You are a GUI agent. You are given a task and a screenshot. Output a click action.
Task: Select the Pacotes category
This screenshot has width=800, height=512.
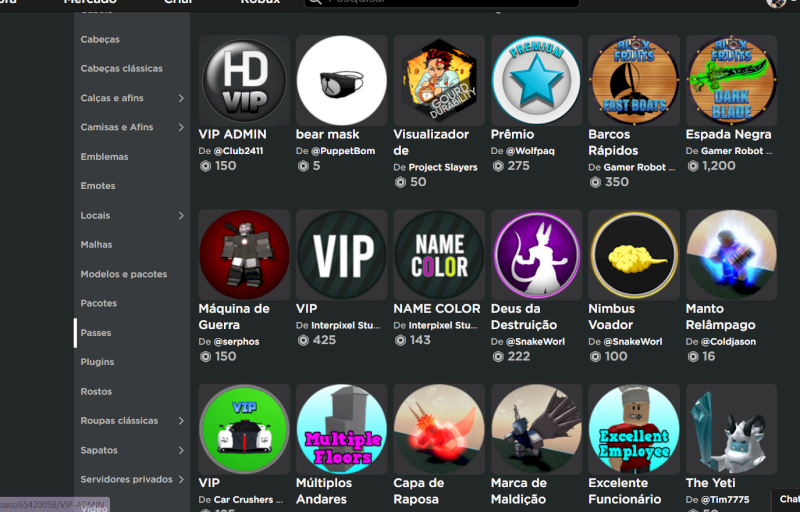[98, 303]
